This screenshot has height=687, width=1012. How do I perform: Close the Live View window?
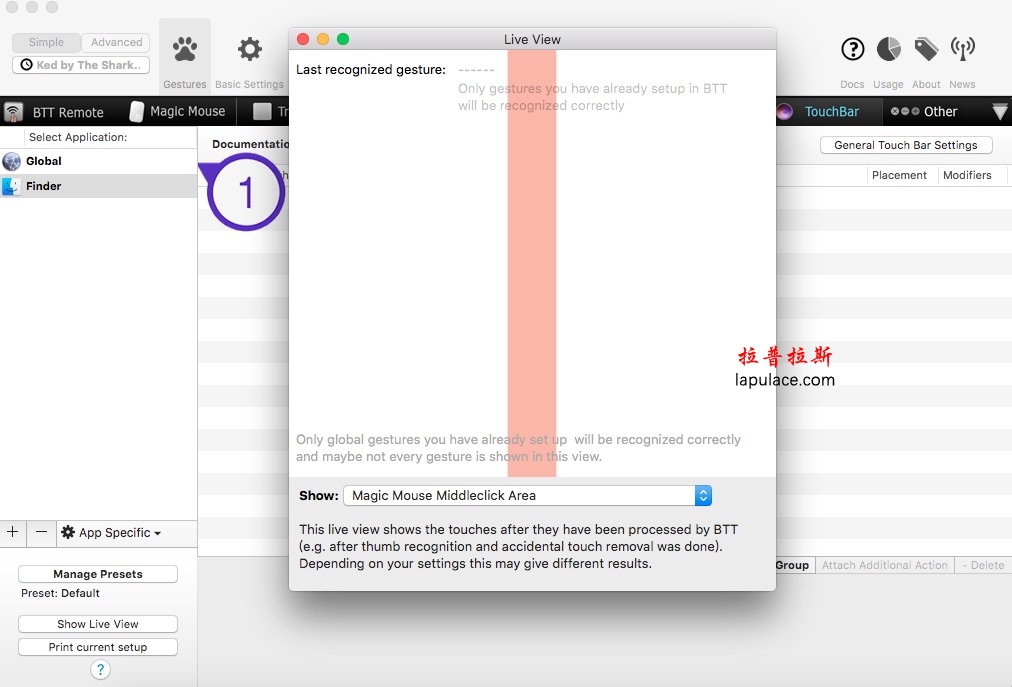click(303, 39)
